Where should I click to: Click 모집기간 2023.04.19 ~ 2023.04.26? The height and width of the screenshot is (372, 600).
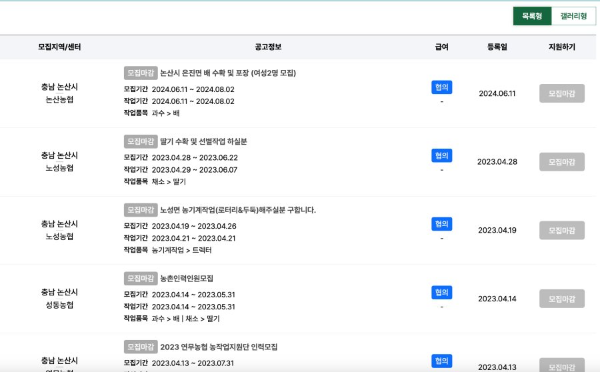tap(194, 226)
